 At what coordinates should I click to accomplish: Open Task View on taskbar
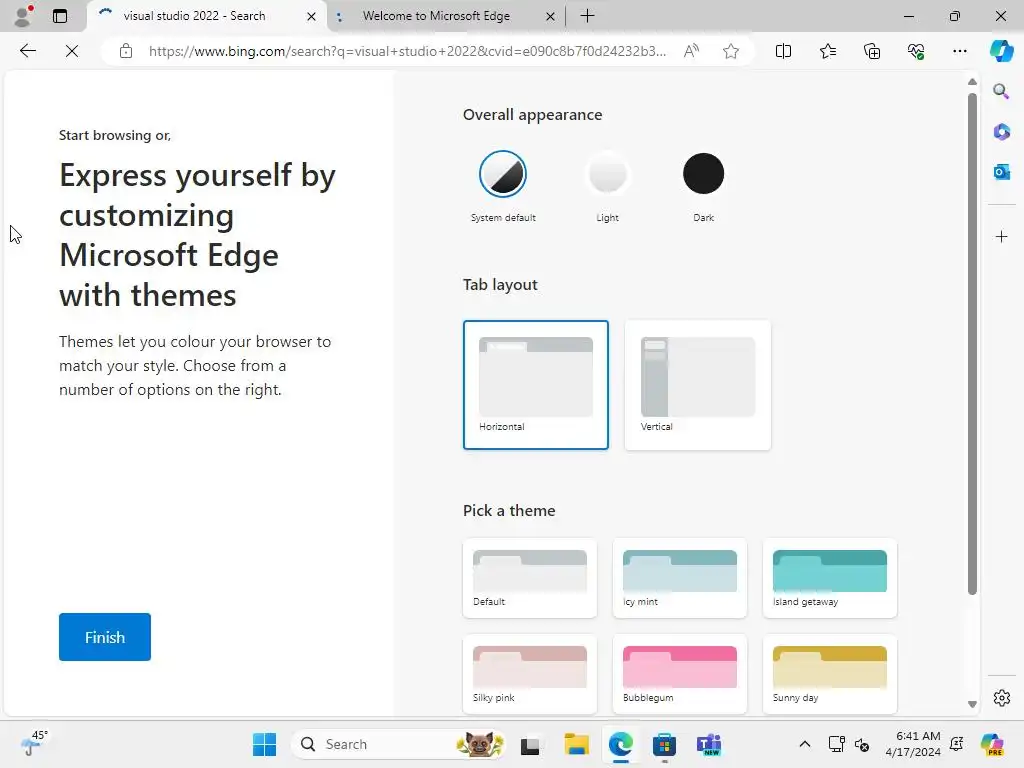(530, 744)
